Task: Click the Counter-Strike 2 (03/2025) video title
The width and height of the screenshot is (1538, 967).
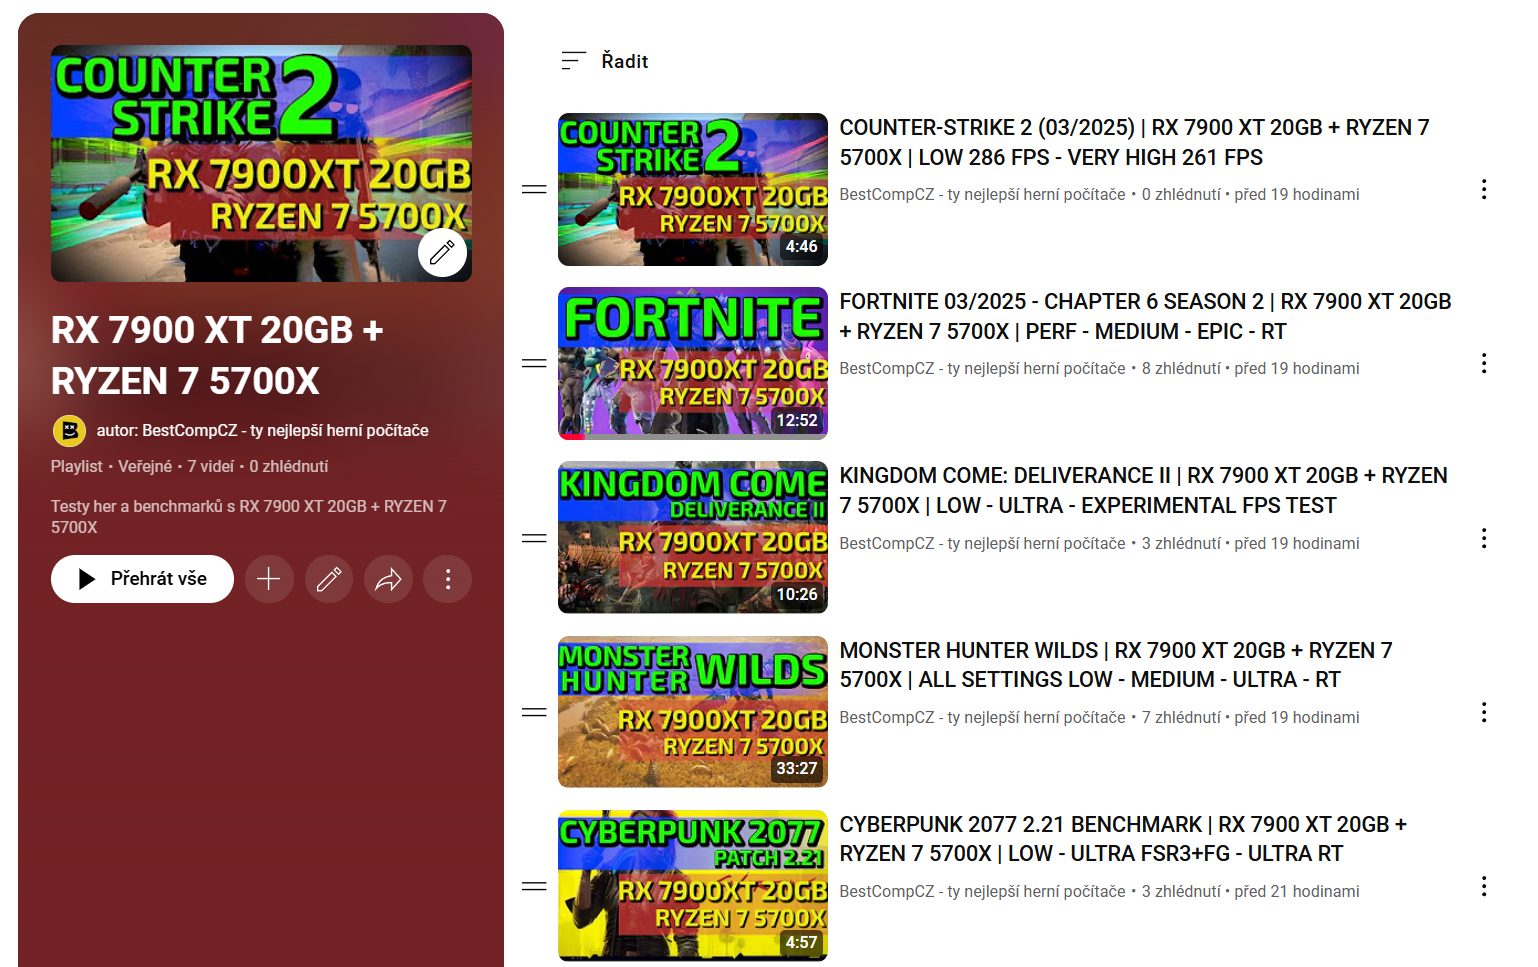Action: (1134, 142)
